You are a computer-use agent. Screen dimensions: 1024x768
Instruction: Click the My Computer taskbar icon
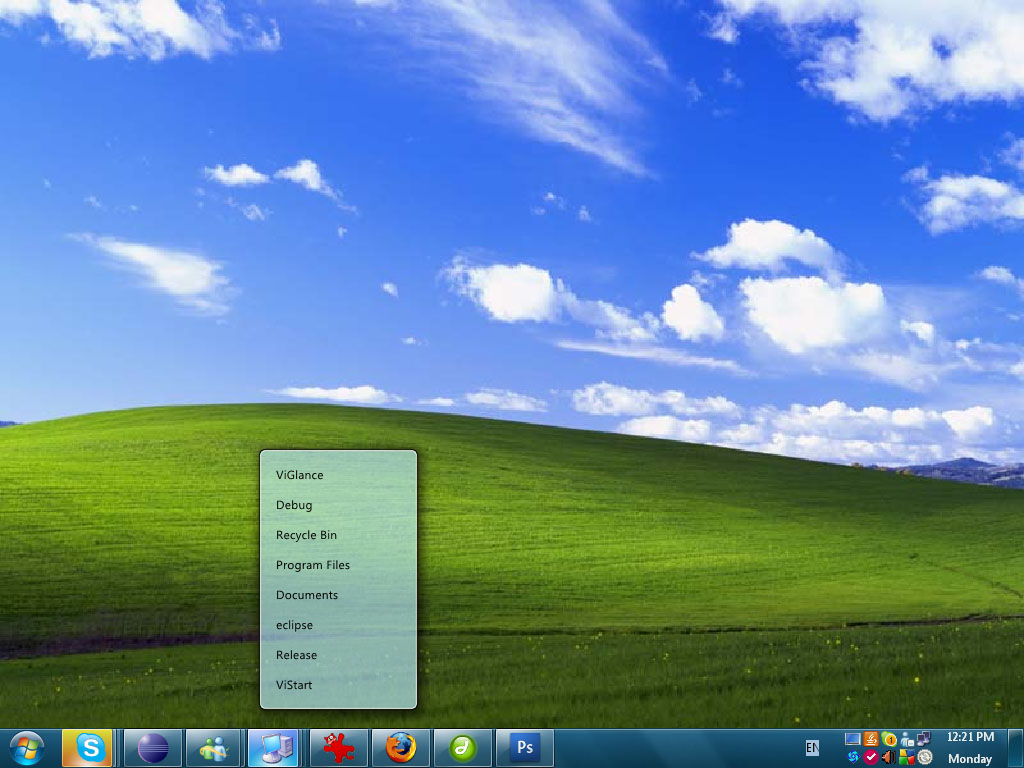[273, 747]
